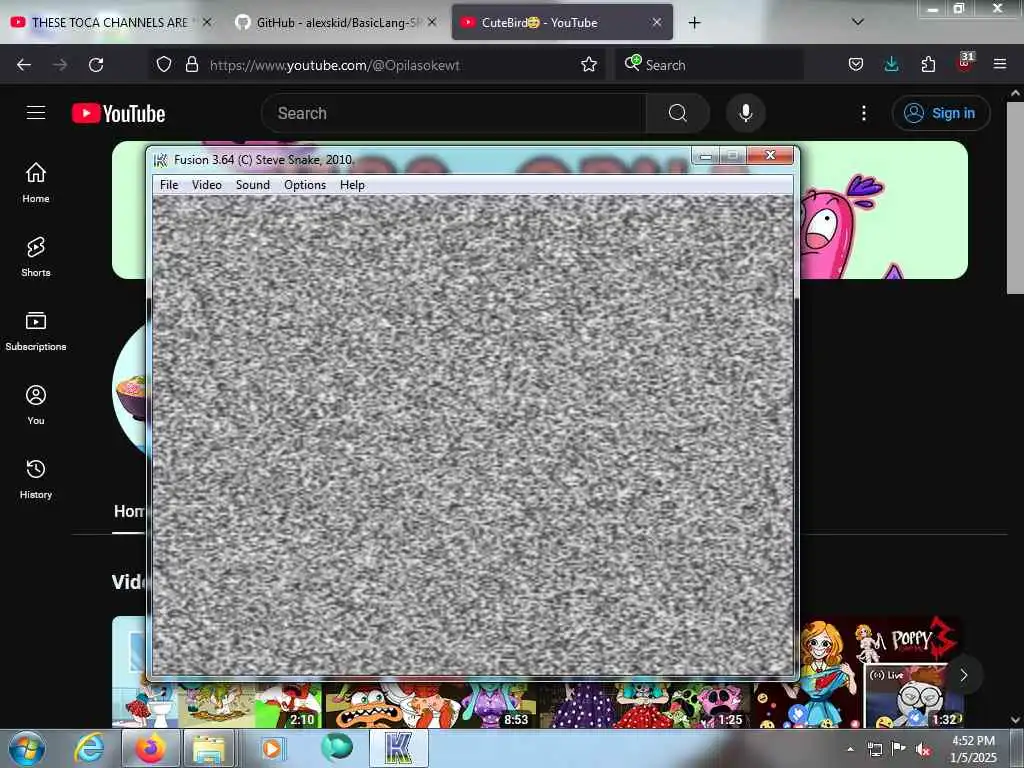Open History in the YouTube sidebar
The image size is (1024, 768).
pos(36,479)
